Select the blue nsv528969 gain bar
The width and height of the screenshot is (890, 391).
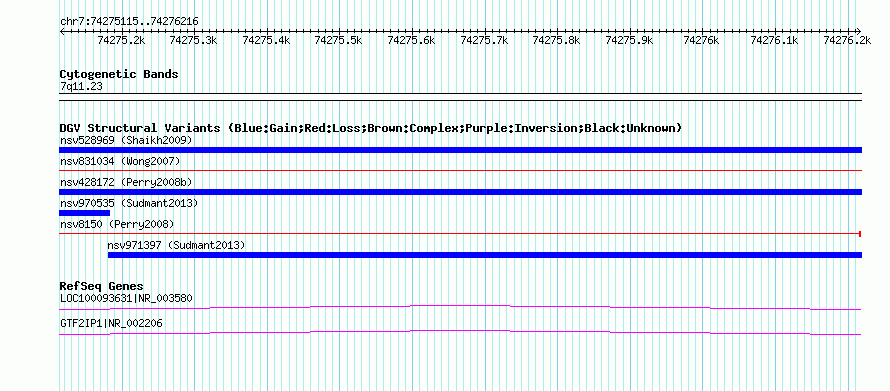pyautogui.click(x=460, y=150)
